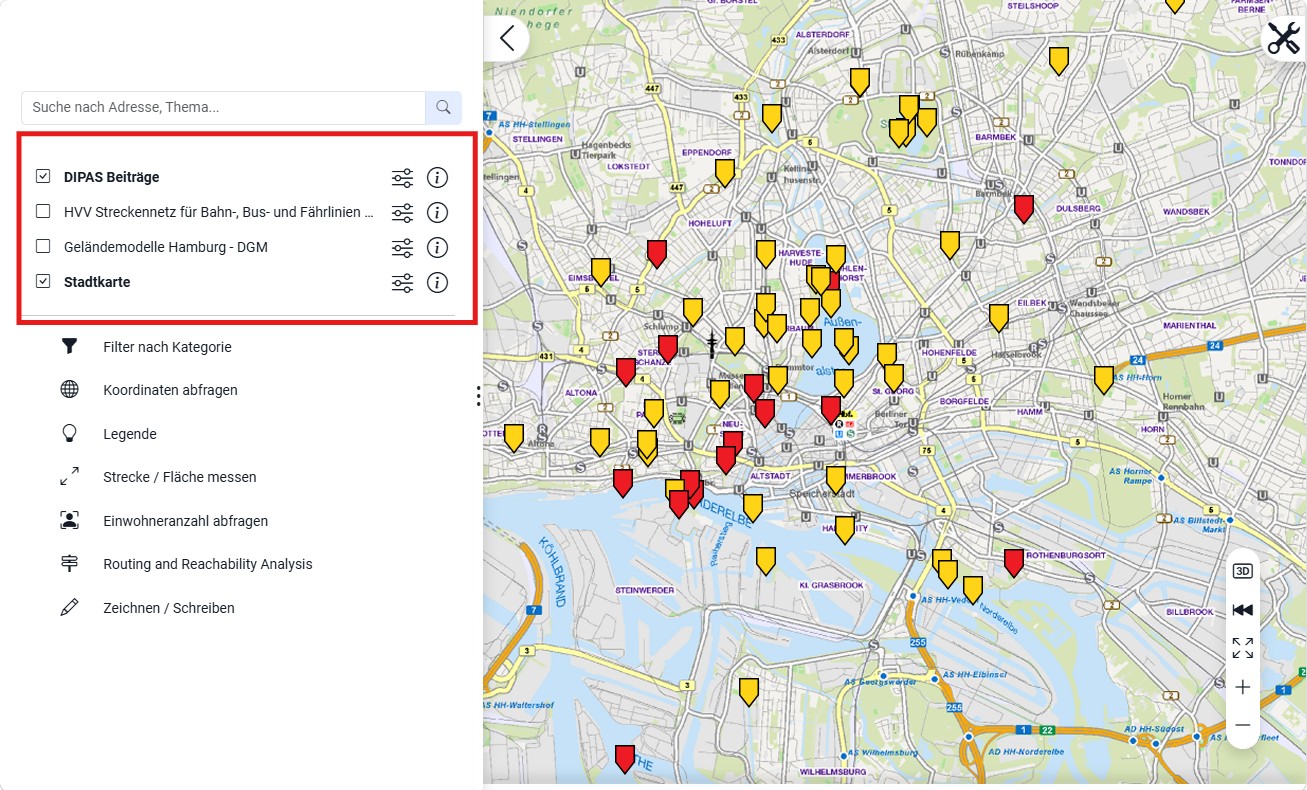Screen dimensions: 1307x790
Task: Enable the HVV Streckennetz layer checkbox
Action: tap(43, 212)
